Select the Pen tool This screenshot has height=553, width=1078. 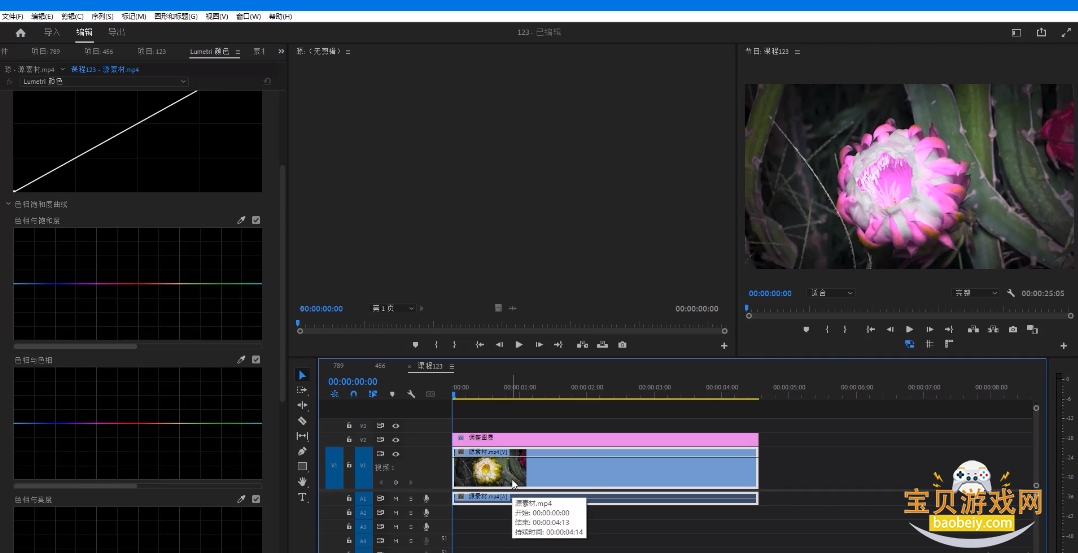coord(302,451)
